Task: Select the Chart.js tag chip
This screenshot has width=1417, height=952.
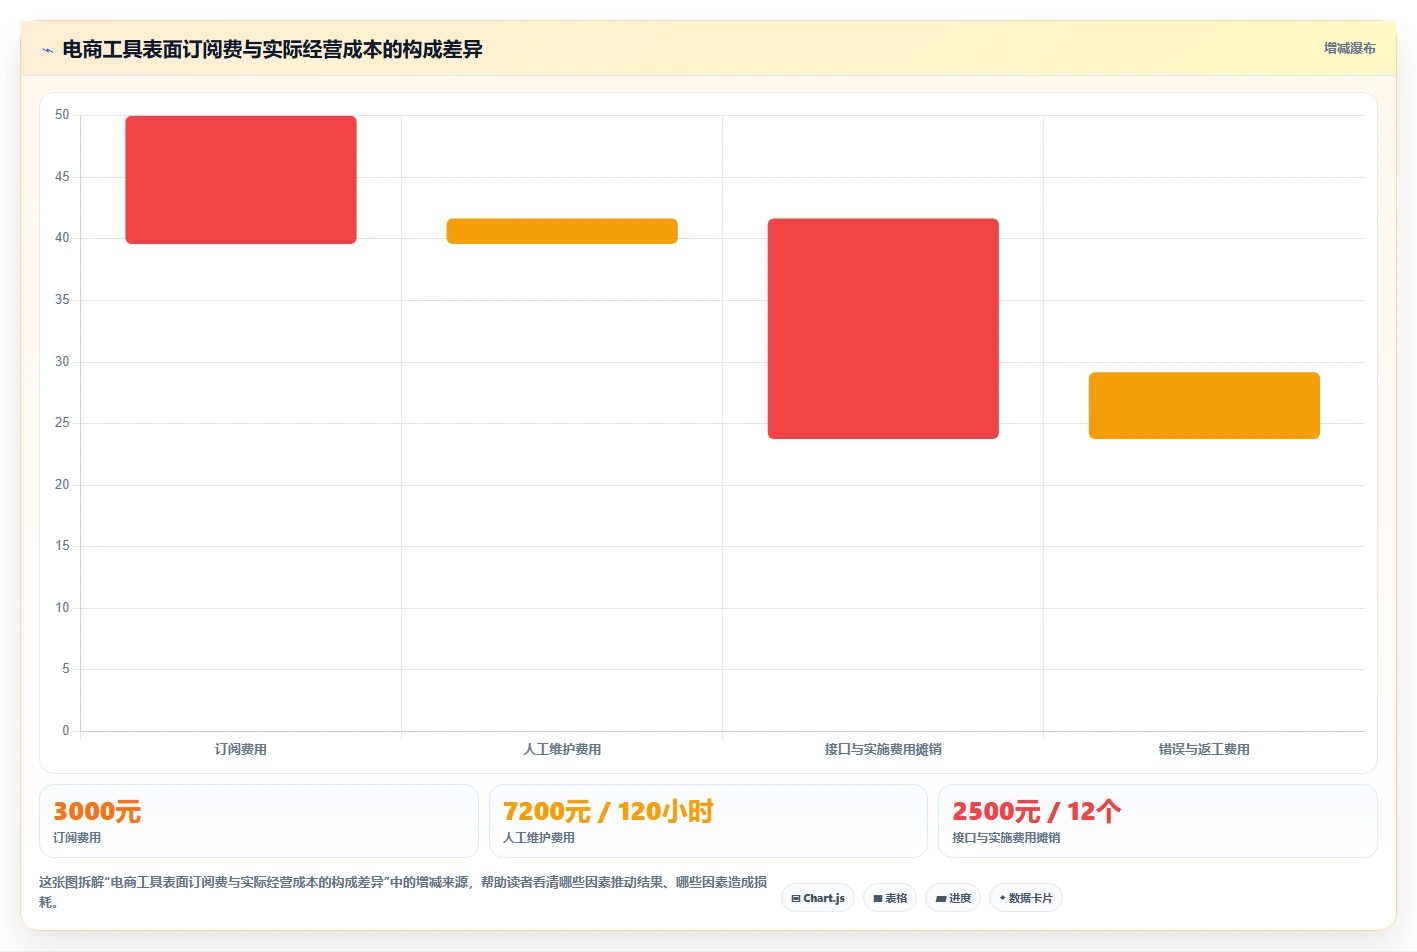Action: point(818,898)
